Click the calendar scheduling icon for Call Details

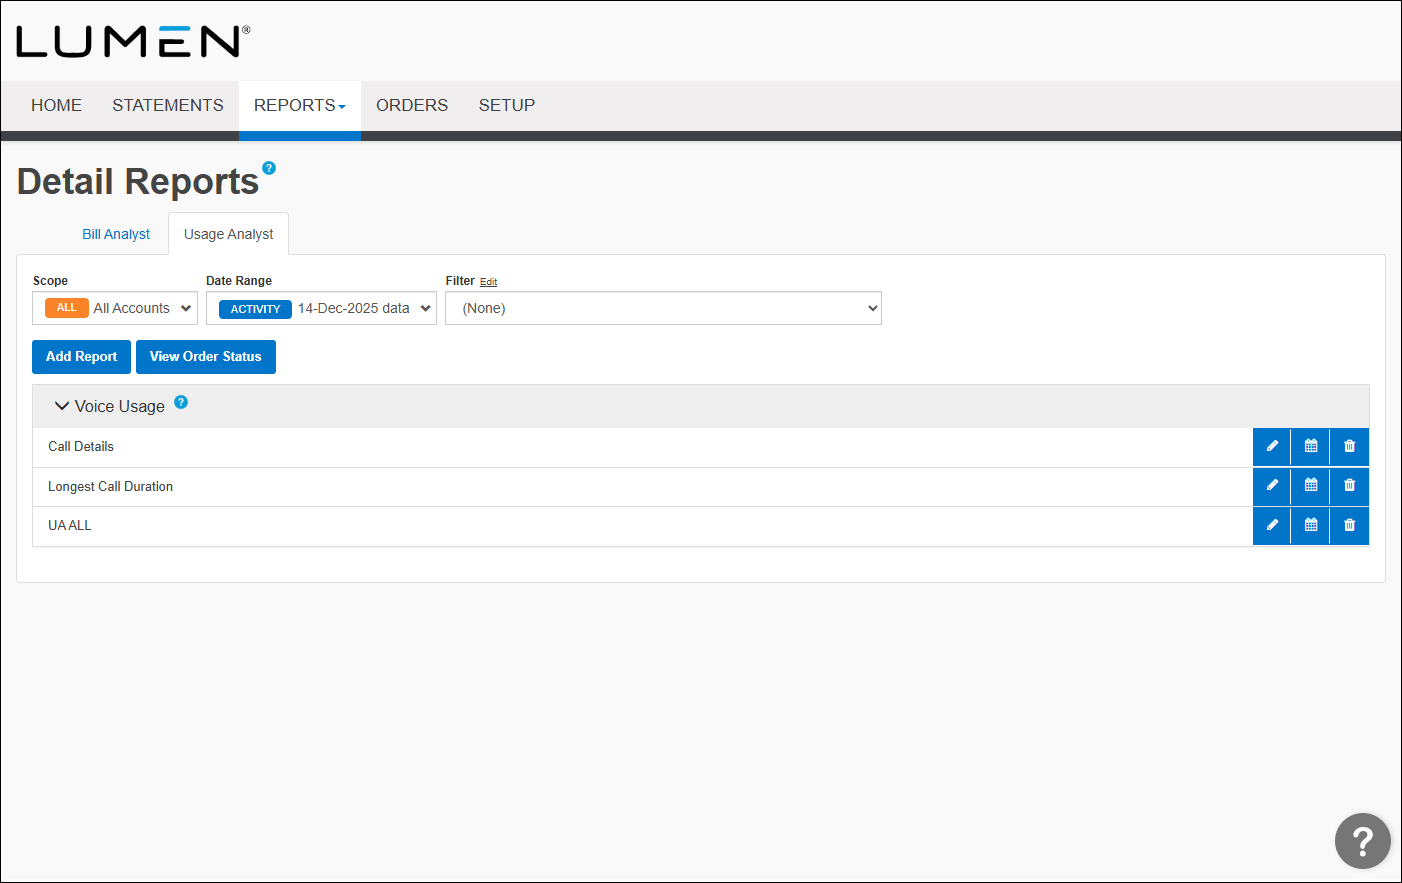tap(1310, 446)
